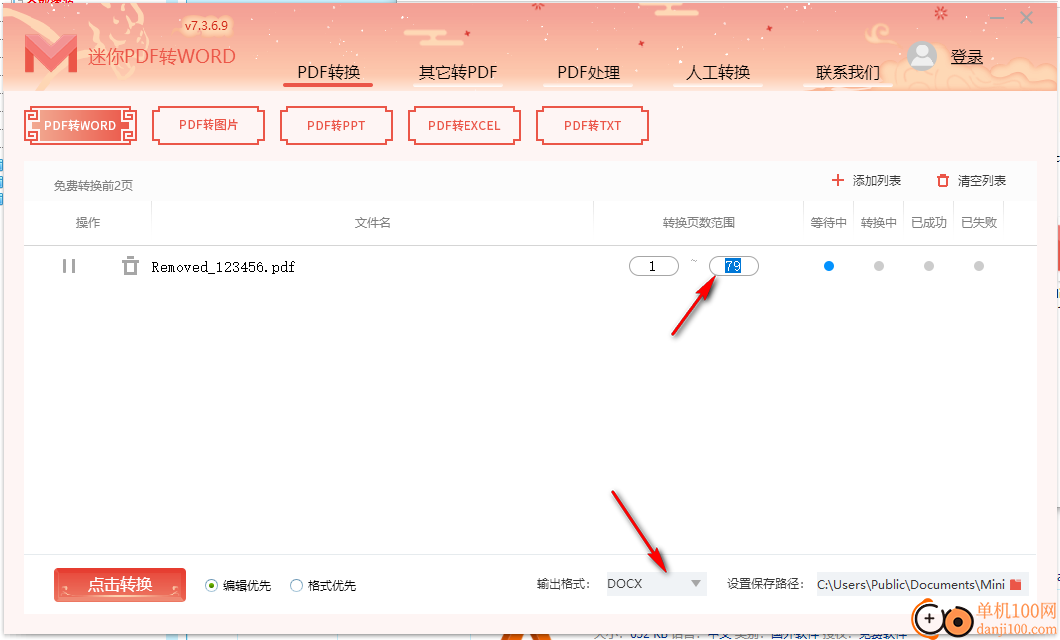Click version label v7.3.6.9
This screenshot has height=640, width=1060.
[x=206, y=26]
